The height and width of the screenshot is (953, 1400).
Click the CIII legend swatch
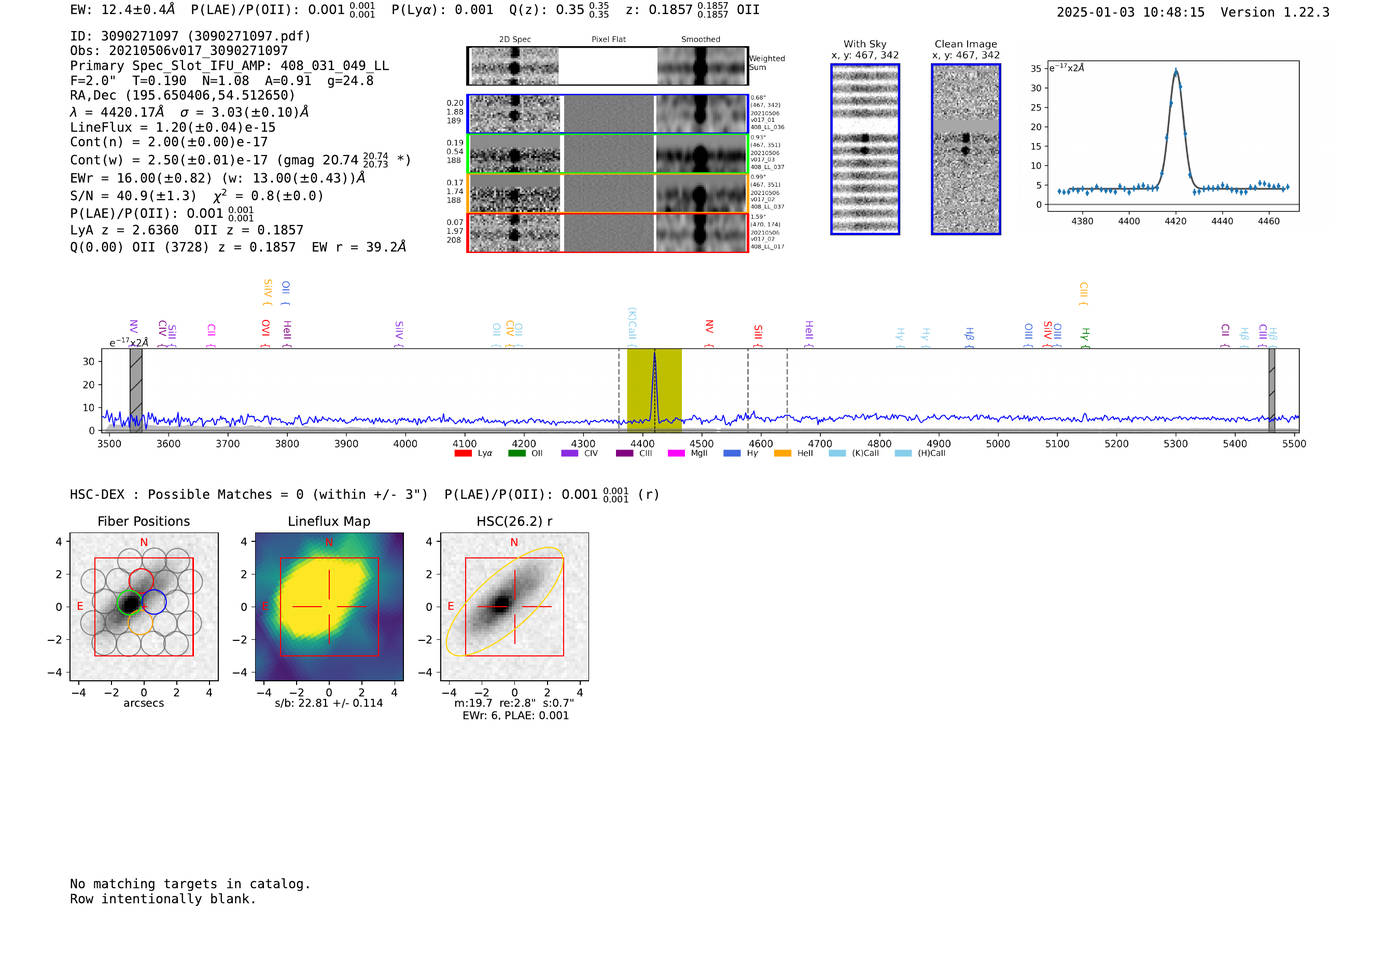tap(624, 453)
